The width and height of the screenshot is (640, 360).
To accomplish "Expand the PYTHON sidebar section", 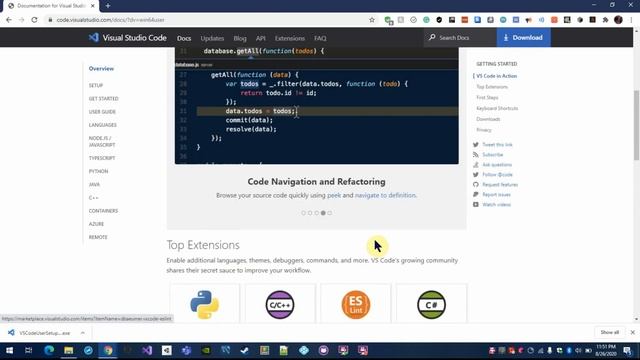I will (98, 171).
